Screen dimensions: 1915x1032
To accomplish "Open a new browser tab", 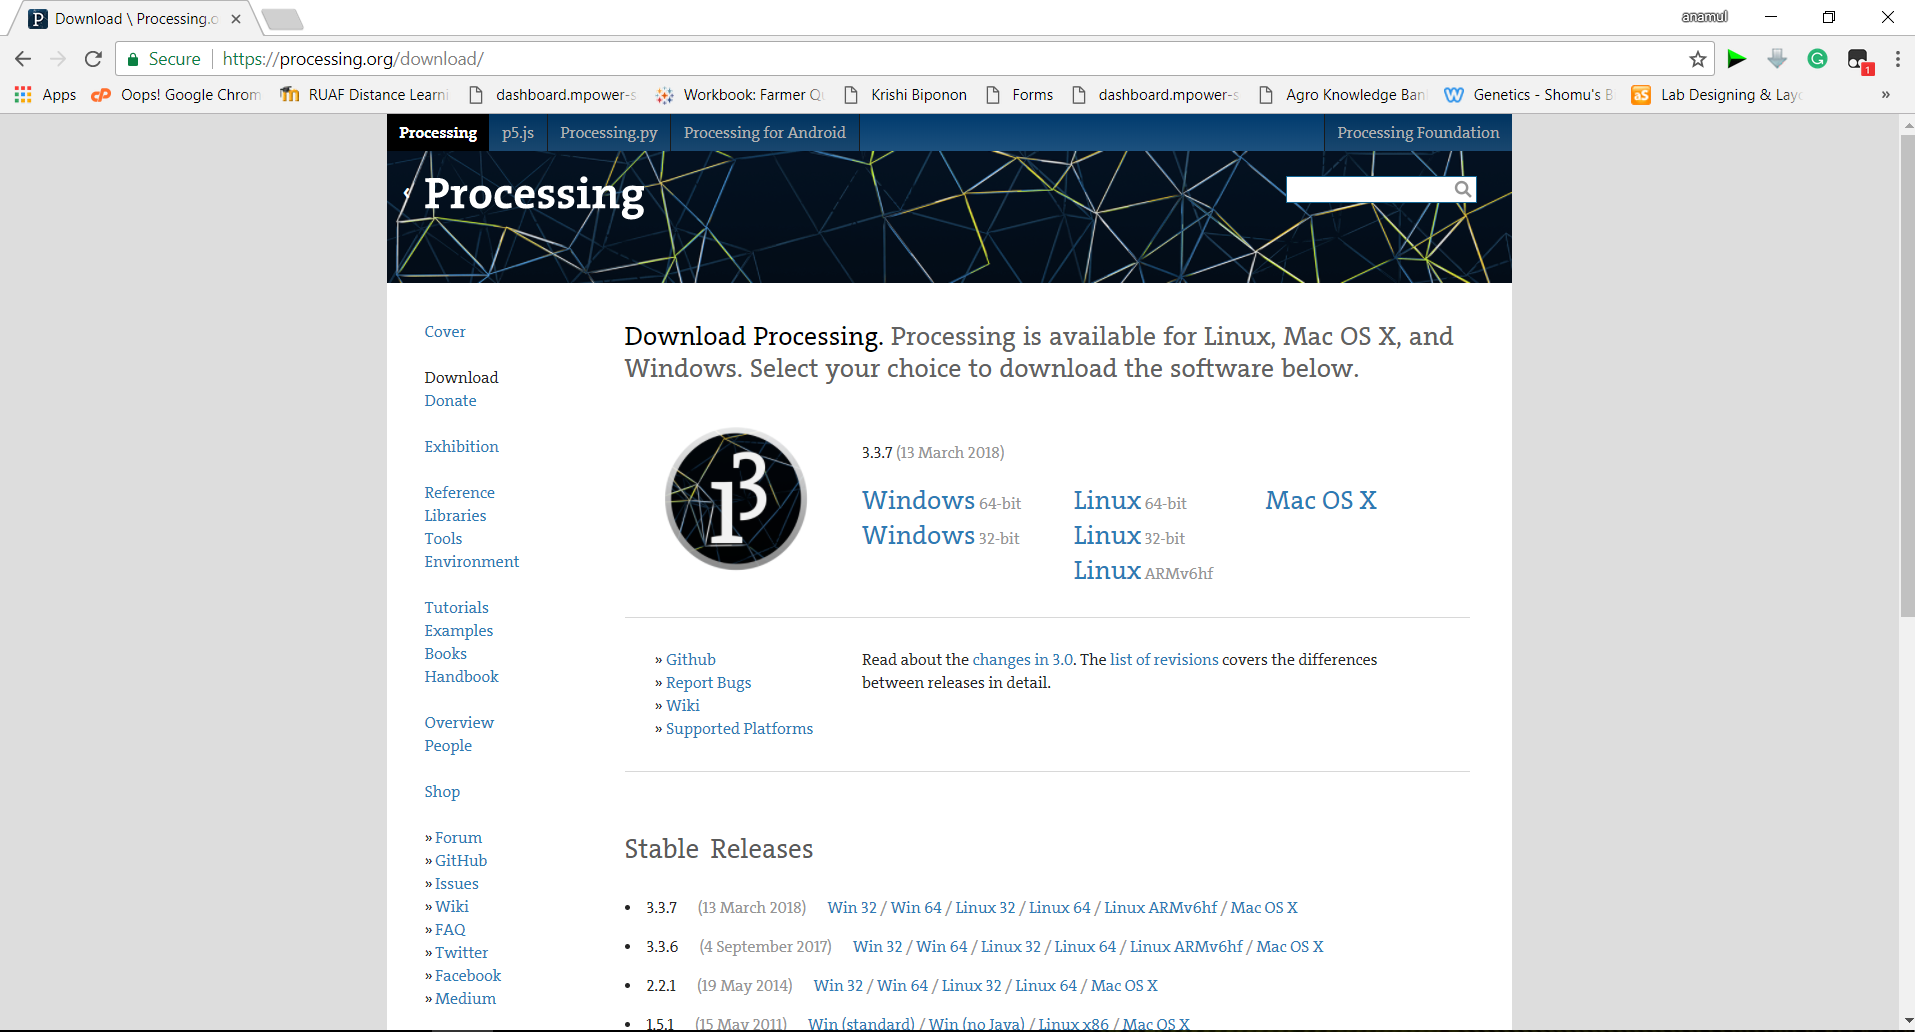I will point(282,19).
